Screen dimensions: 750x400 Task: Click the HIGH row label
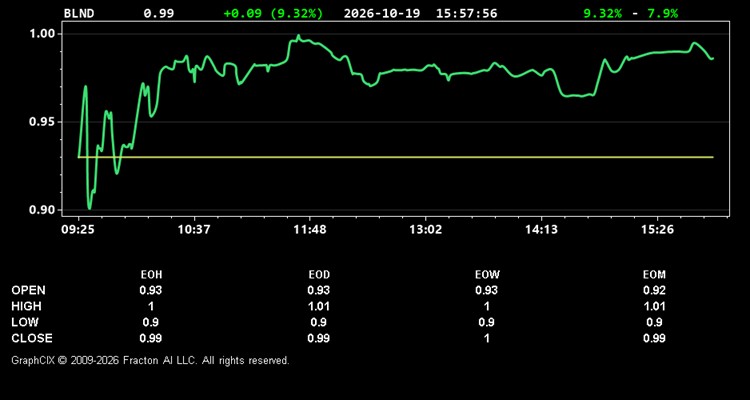[x=26, y=306]
